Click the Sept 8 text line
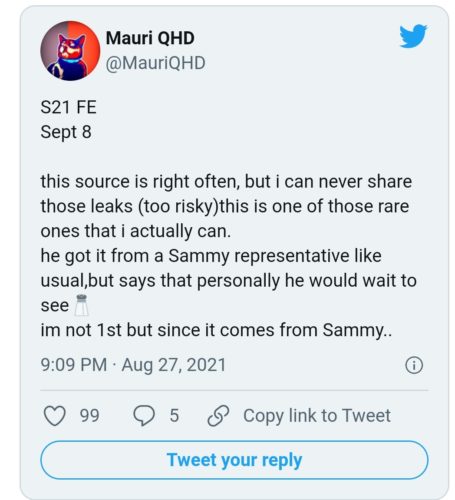This screenshot has height=500, width=455. click(x=66, y=132)
